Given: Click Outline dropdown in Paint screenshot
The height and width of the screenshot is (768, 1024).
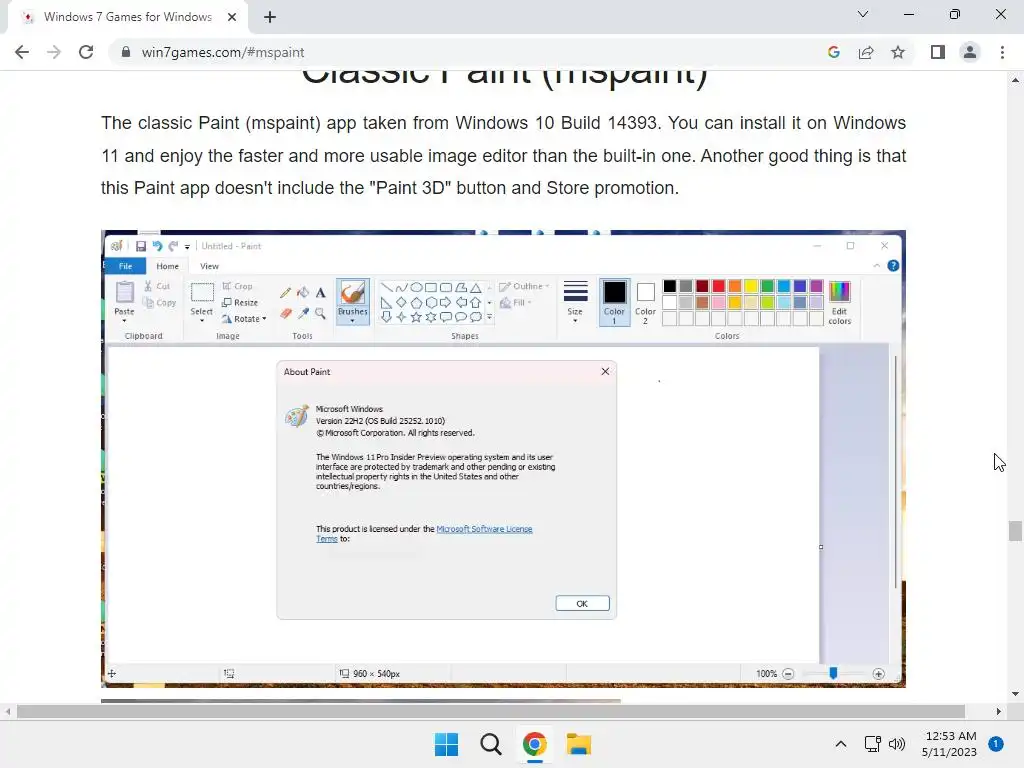Looking at the screenshot, I should tap(524, 286).
